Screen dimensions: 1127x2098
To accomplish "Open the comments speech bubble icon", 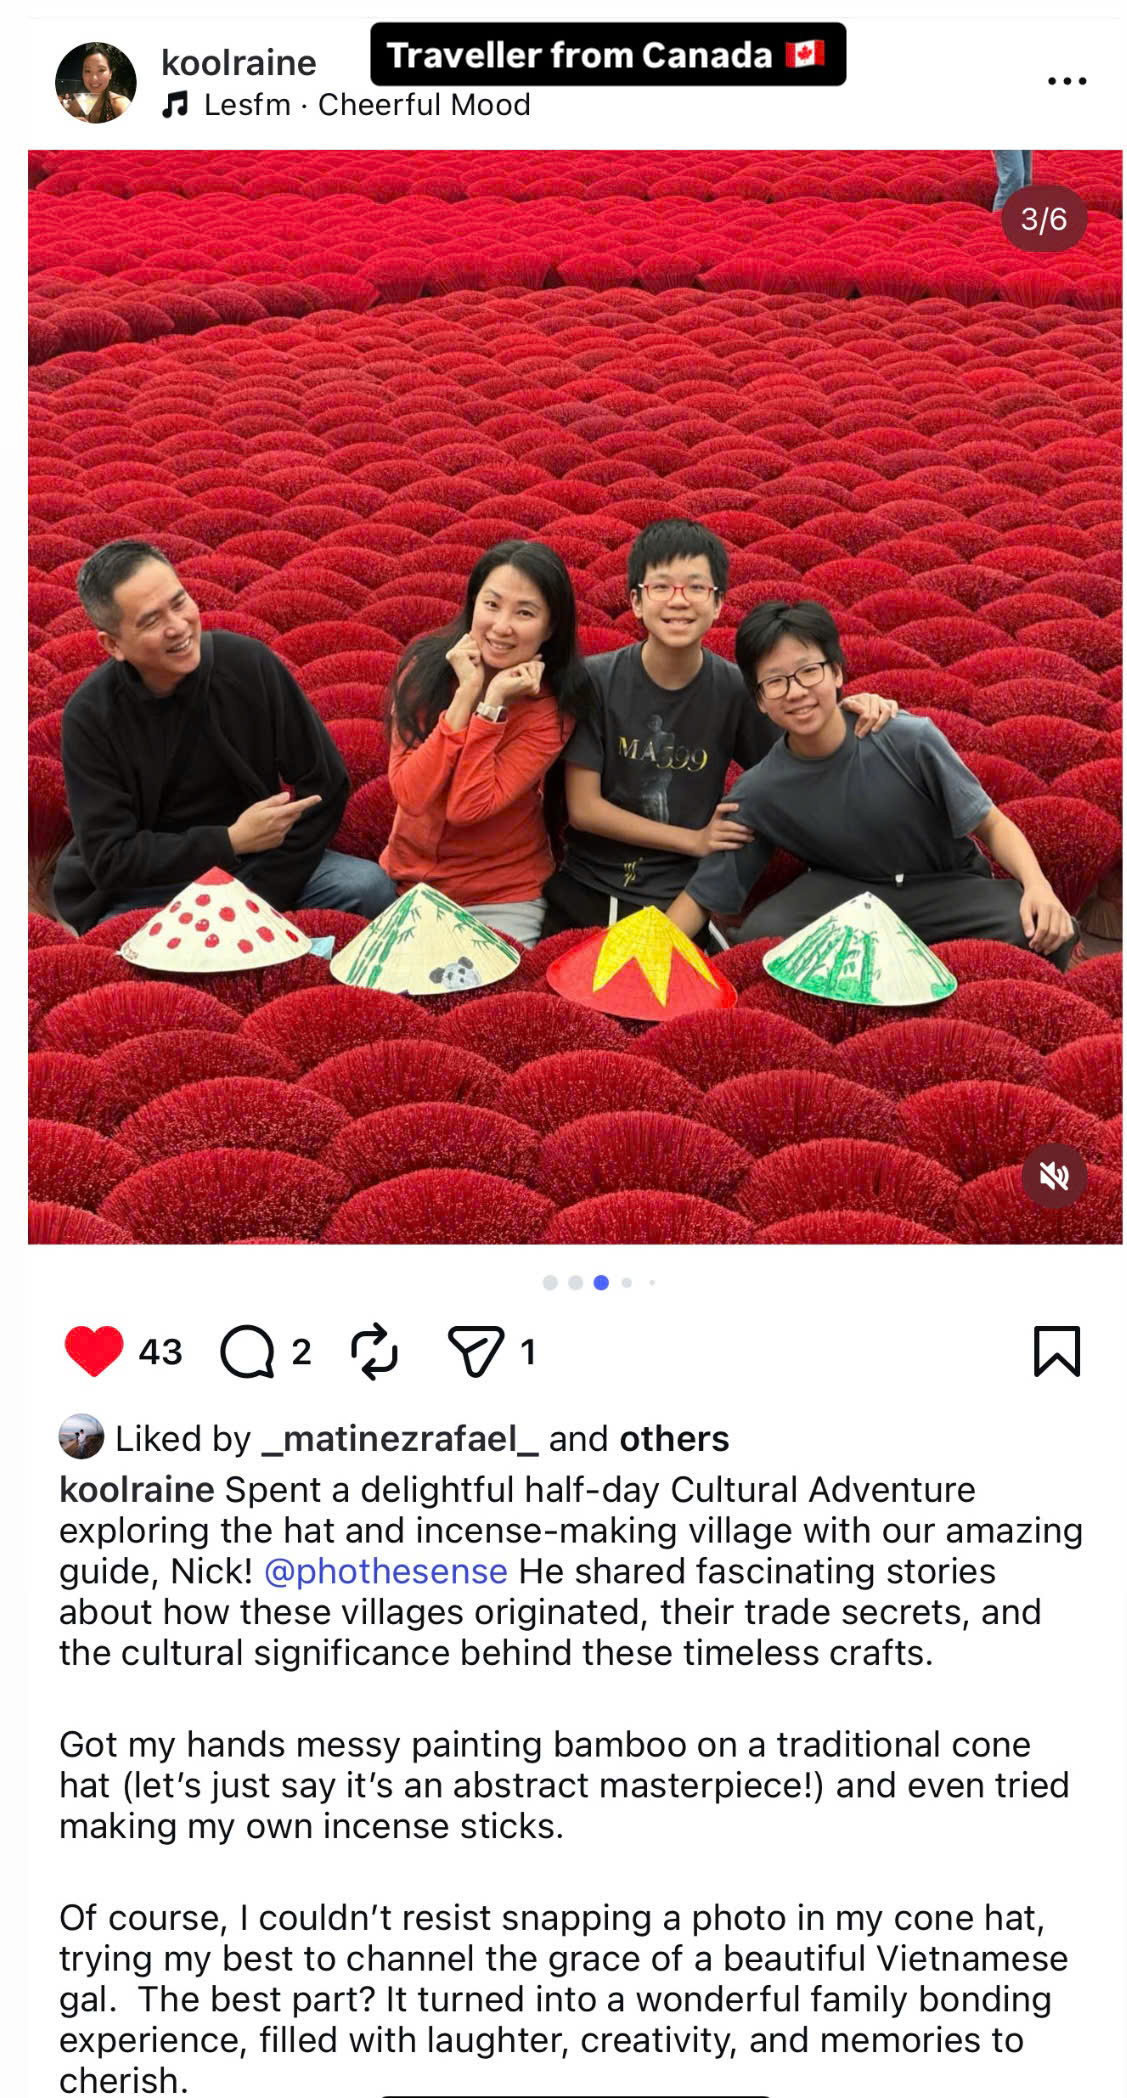I will tap(246, 1352).
